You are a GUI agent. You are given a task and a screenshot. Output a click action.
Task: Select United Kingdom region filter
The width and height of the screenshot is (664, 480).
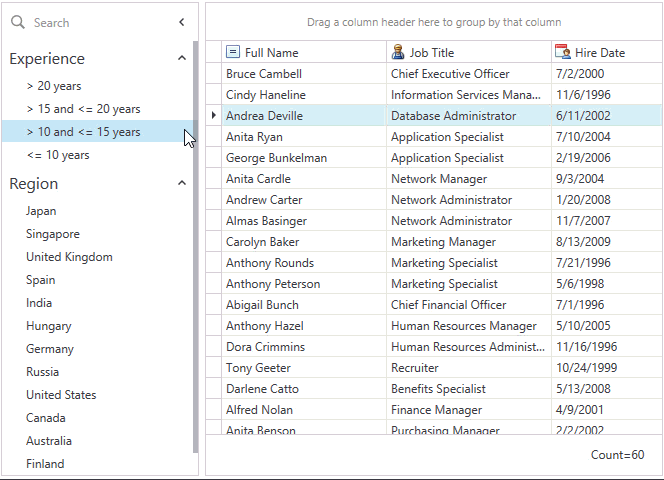tap(69, 257)
